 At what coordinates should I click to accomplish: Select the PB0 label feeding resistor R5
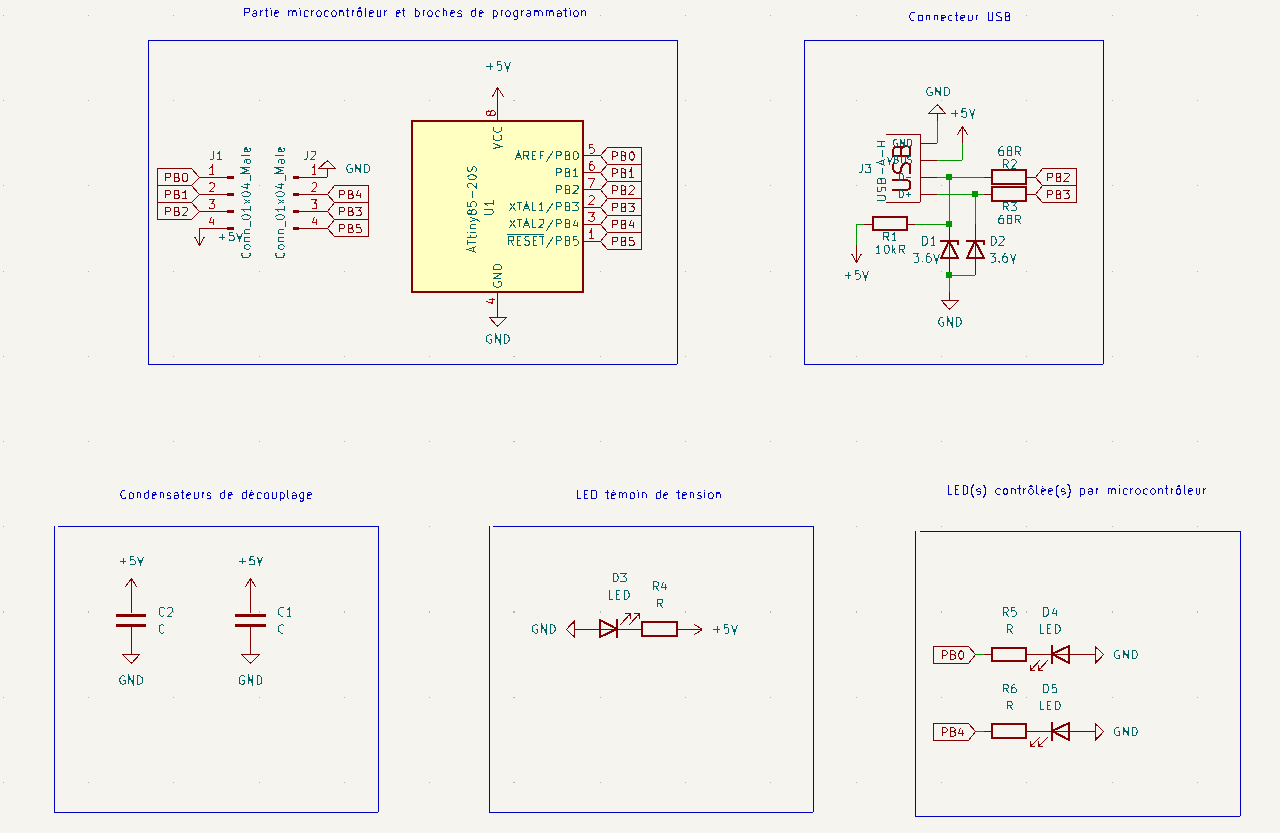(x=953, y=655)
